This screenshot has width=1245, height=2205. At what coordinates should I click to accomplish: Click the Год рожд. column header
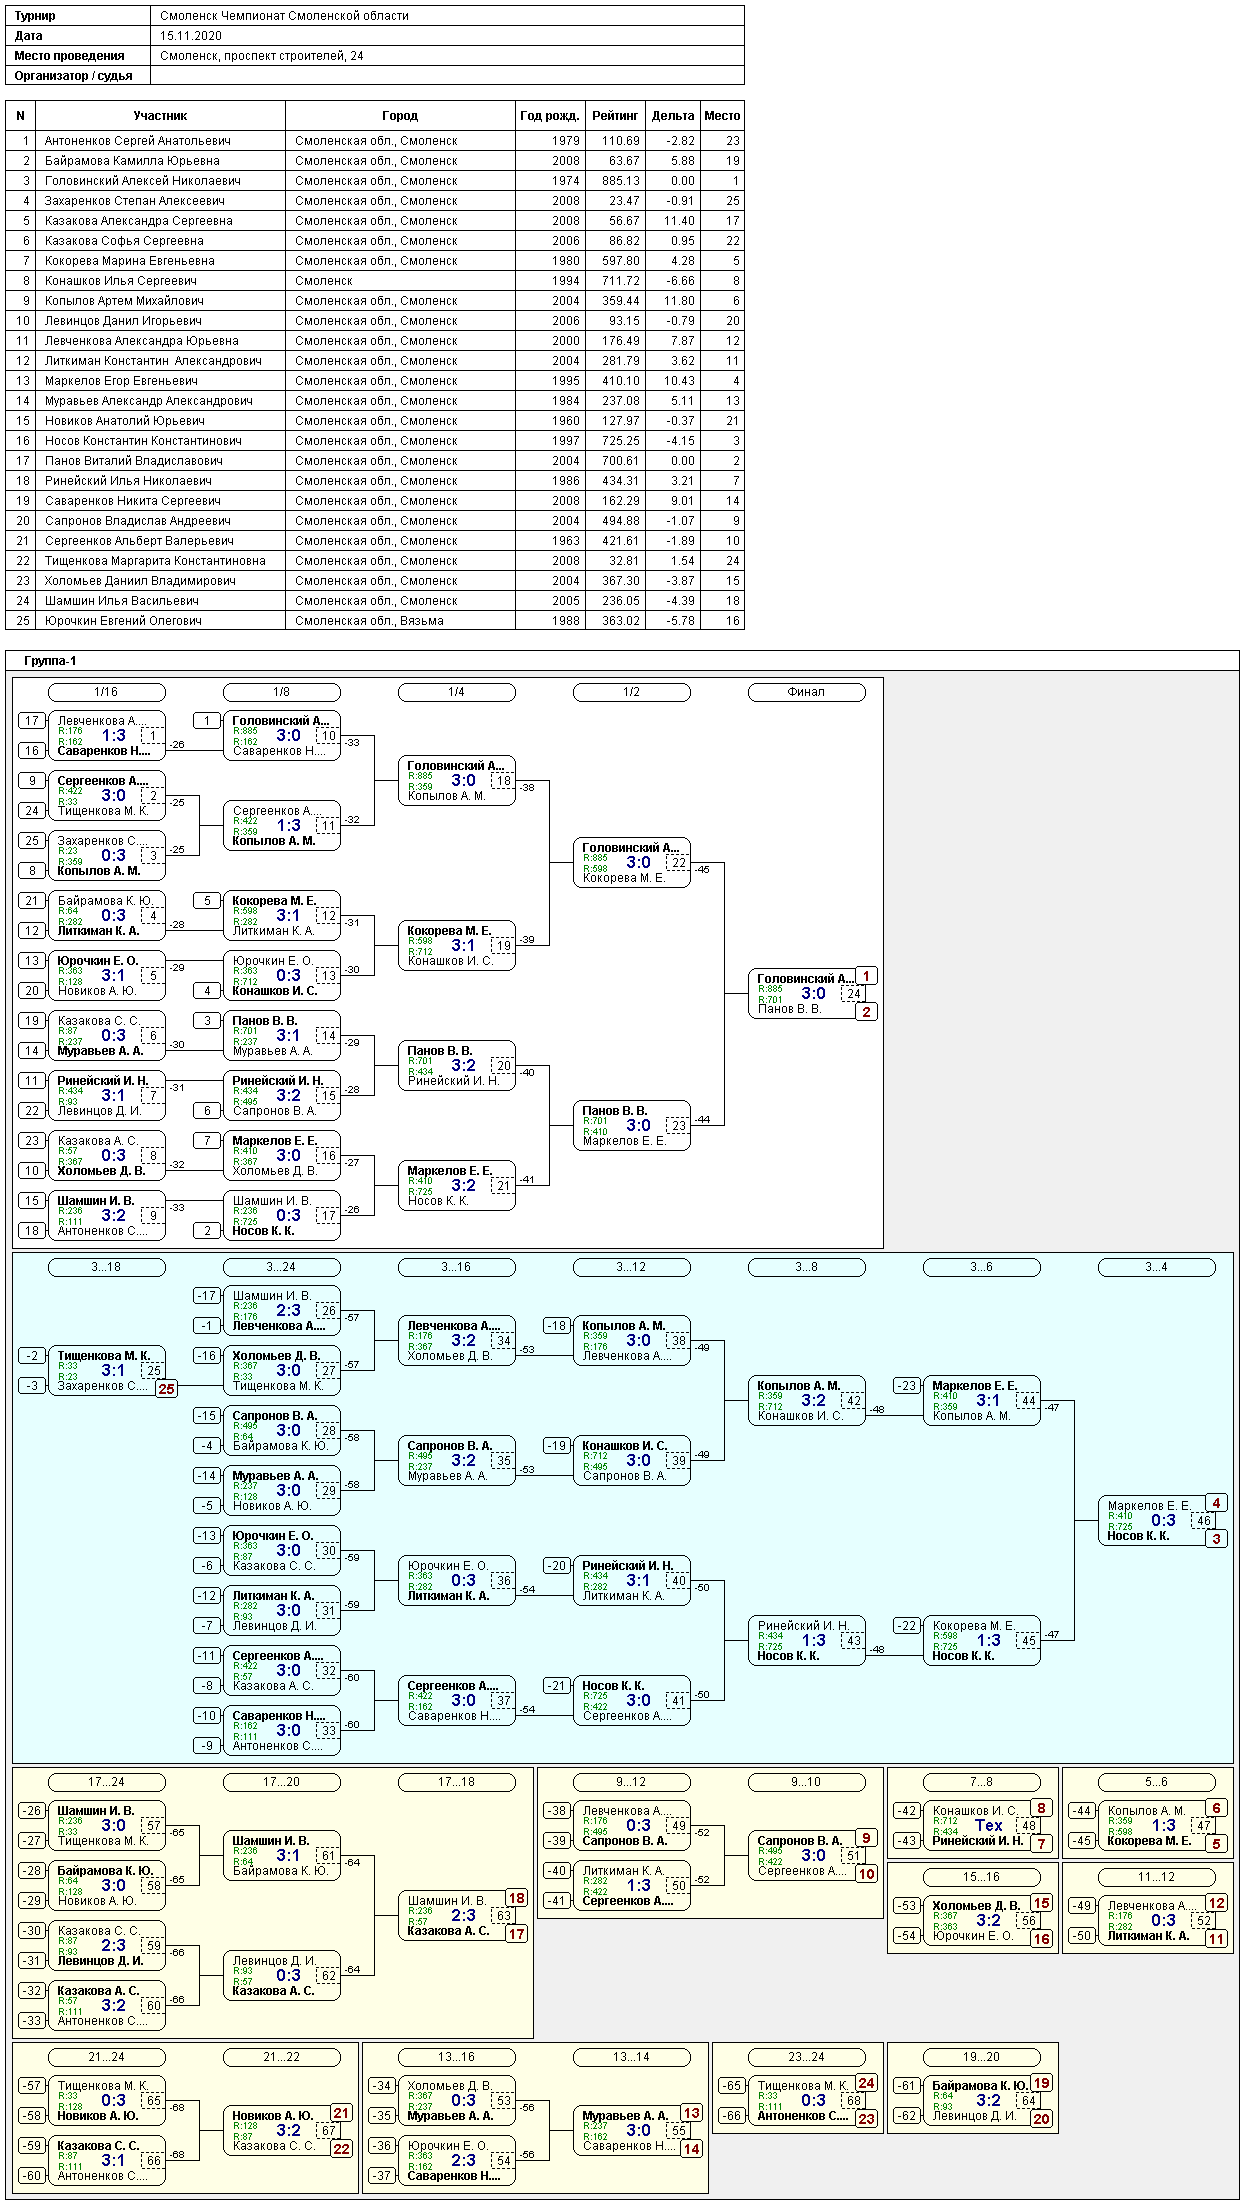549,116
